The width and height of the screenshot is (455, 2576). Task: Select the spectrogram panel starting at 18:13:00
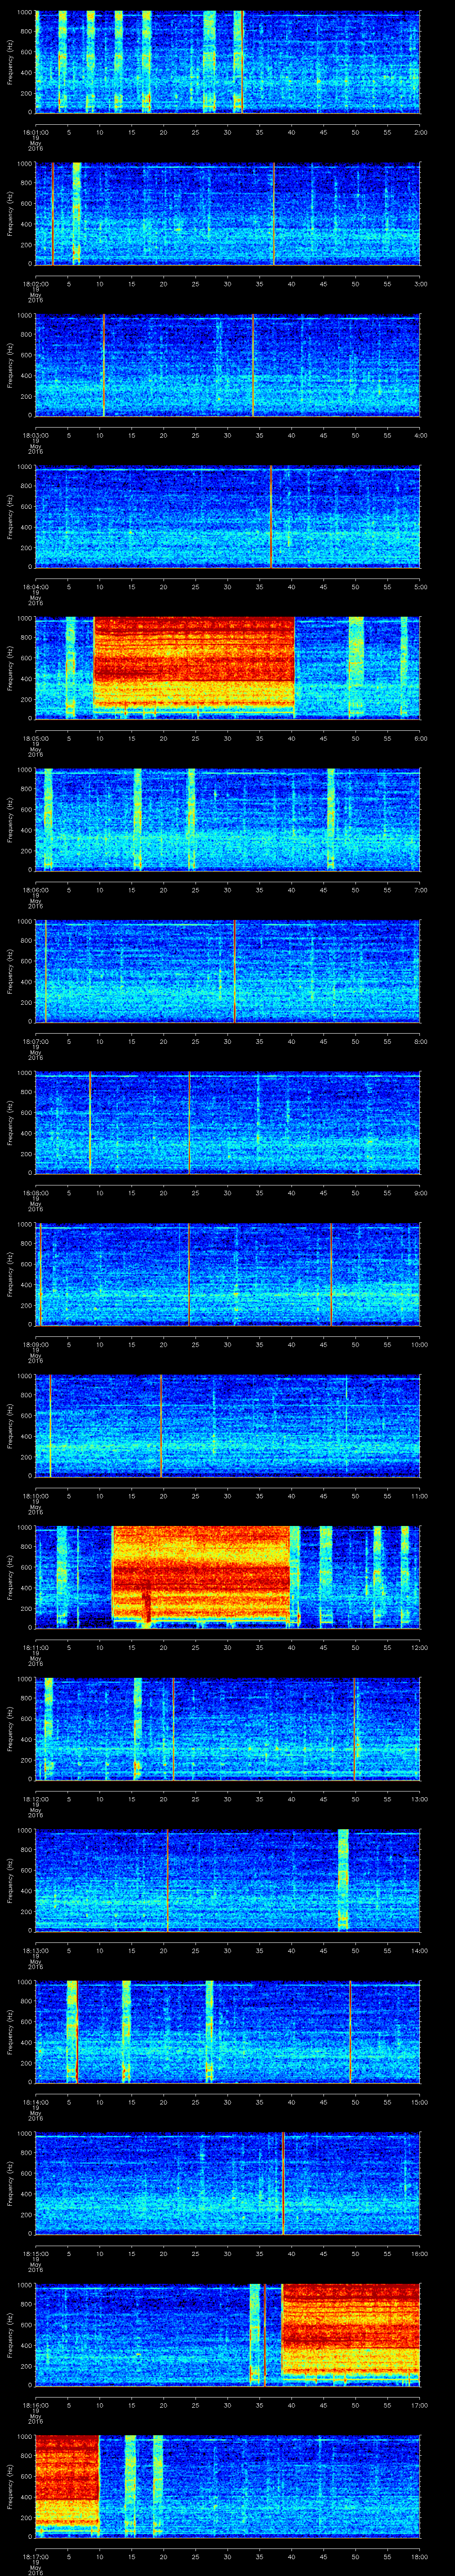pyautogui.click(x=228, y=1880)
